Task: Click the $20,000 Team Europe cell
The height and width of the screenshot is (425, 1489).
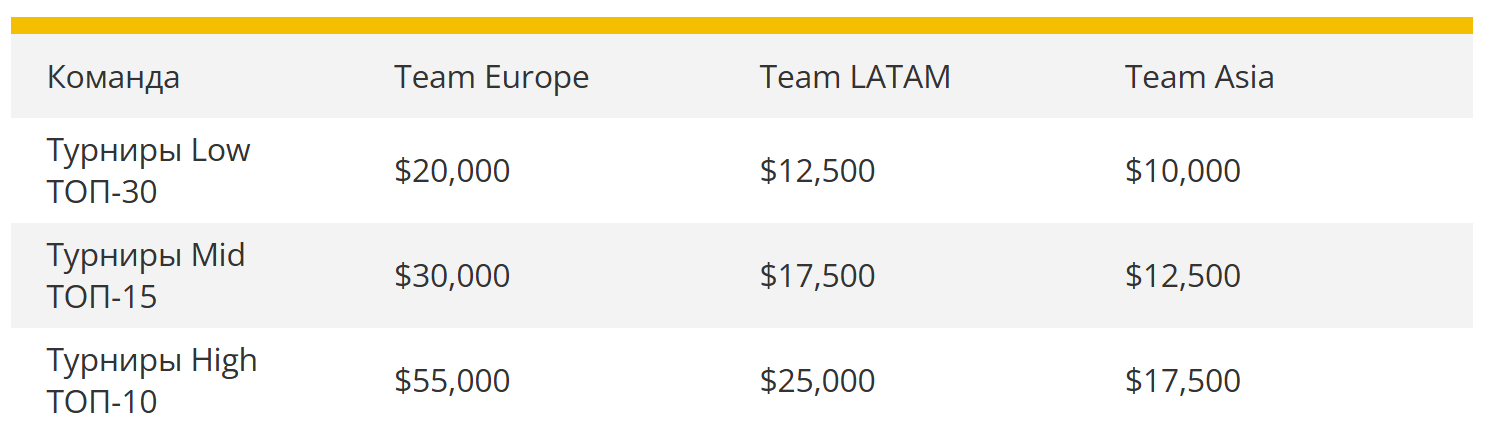Action: click(452, 171)
